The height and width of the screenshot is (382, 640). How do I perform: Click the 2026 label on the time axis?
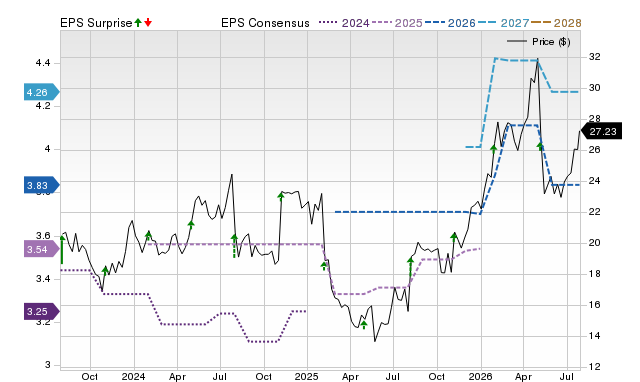click(480, 376)
